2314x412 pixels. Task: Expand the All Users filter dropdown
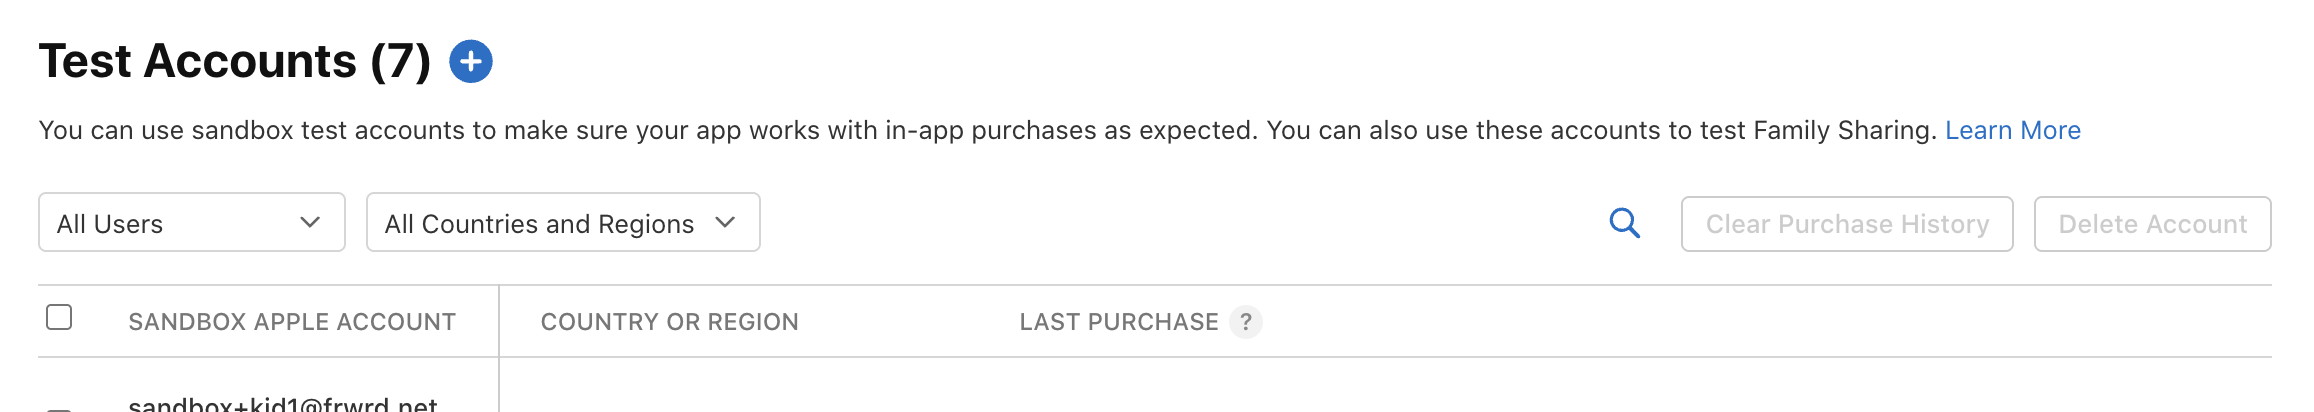[191, 223]
